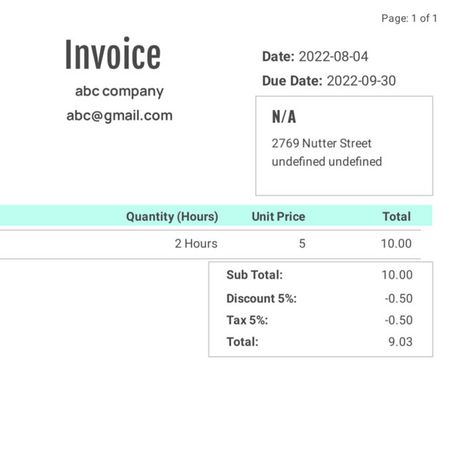Image resolution: width=450 pixels, height=450 pixels.
Task: Click the mint green table header bar
Action: 216,216
